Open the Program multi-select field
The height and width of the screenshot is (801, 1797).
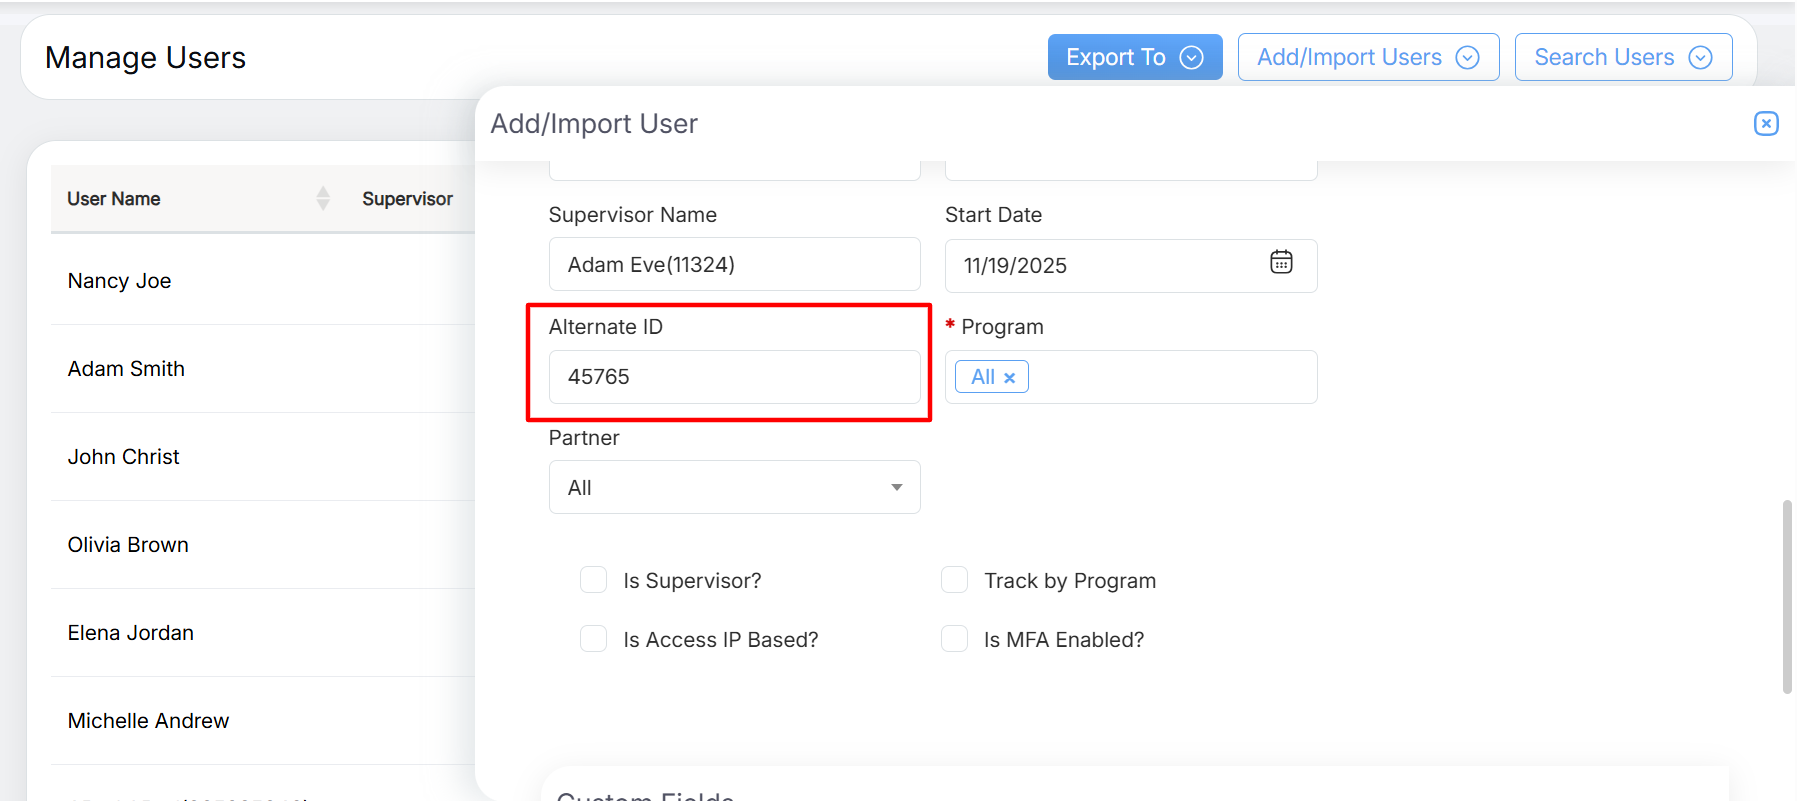[1170, 377]
